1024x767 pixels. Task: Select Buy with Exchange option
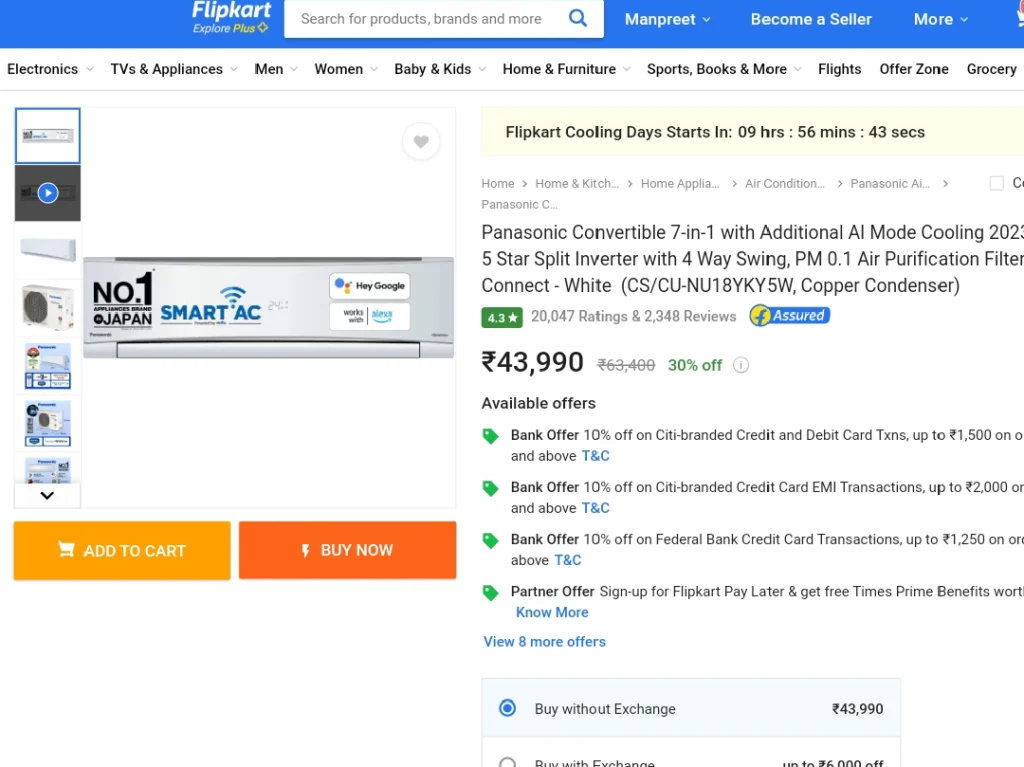pos(507,762)
